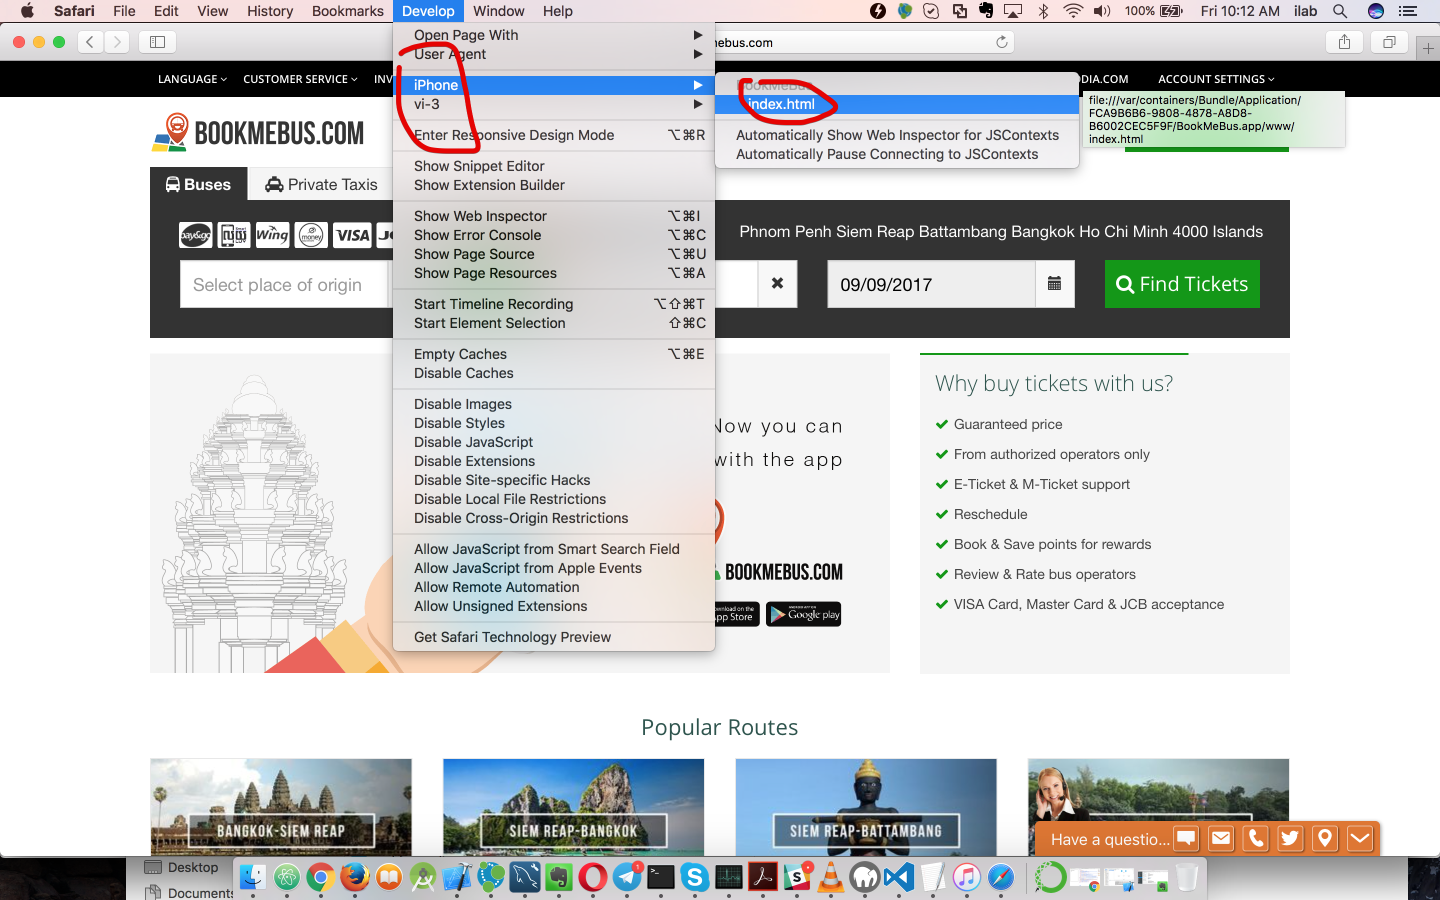Open Spotlight search in menu bar
The height and width of the screenshot is (900, 1440).
coord(1340,11)
